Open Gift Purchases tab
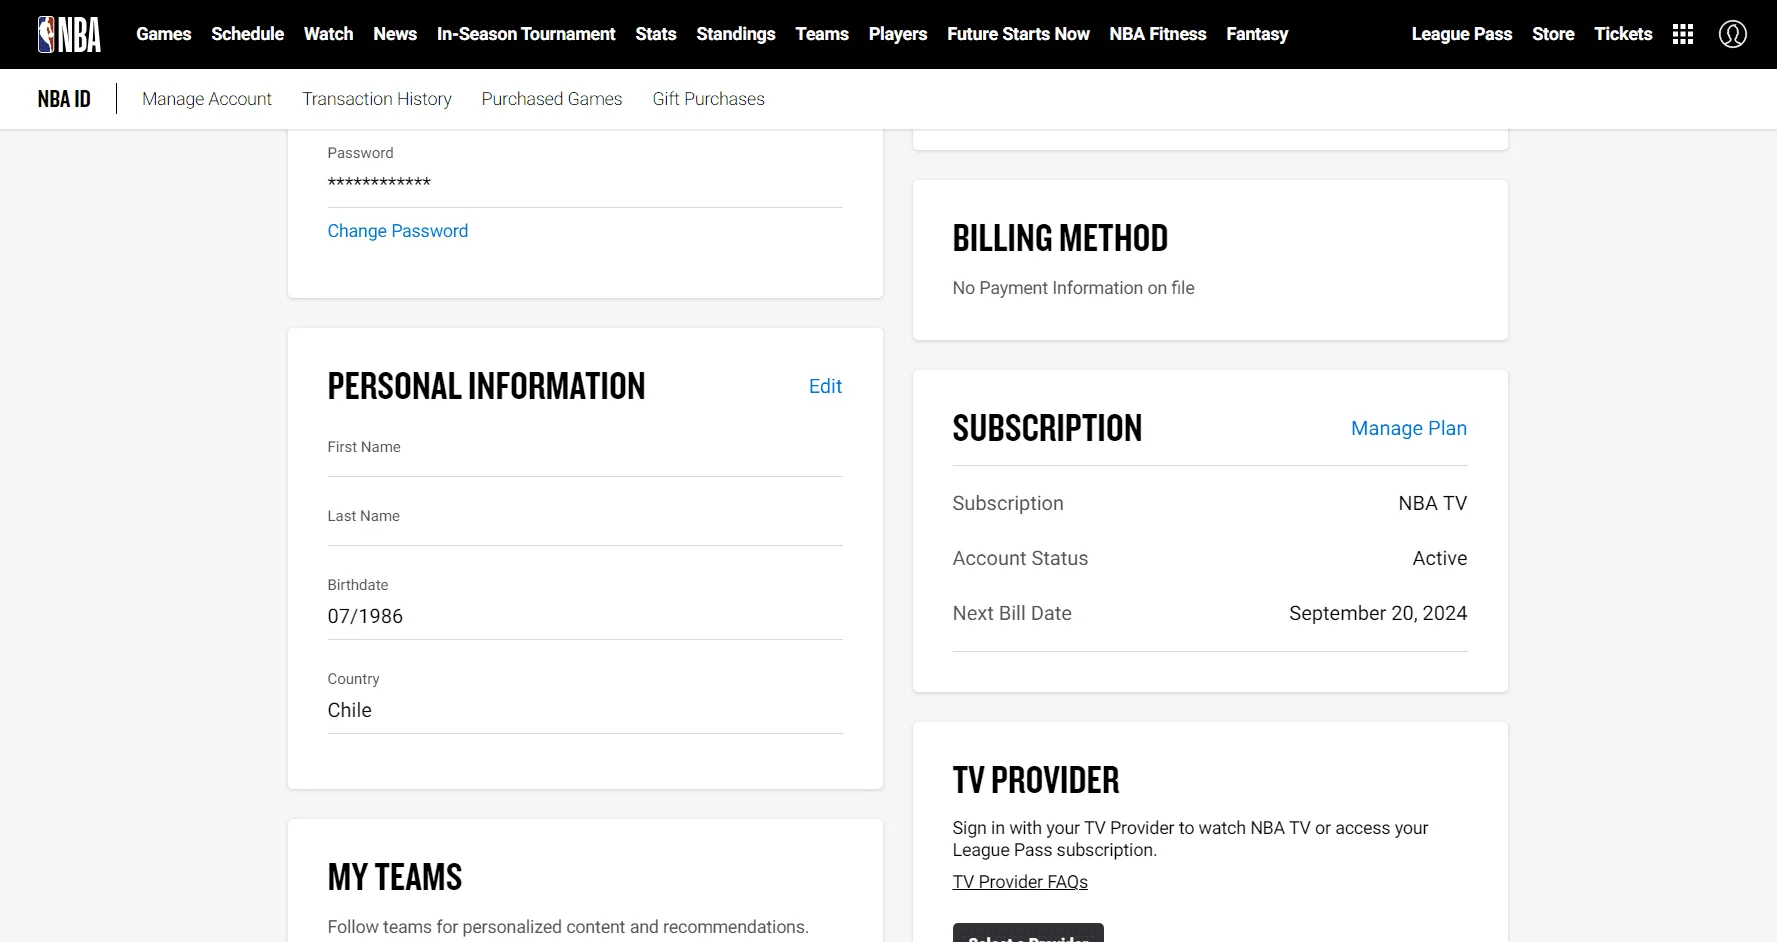Image resolution: width=1777 pixels, height=942 pixels. (x=708, y=99)
